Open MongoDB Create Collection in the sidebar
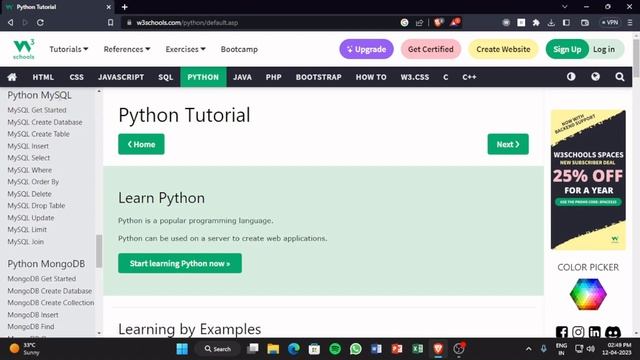The height and width of the screenshot is (360, 640). 51,302
